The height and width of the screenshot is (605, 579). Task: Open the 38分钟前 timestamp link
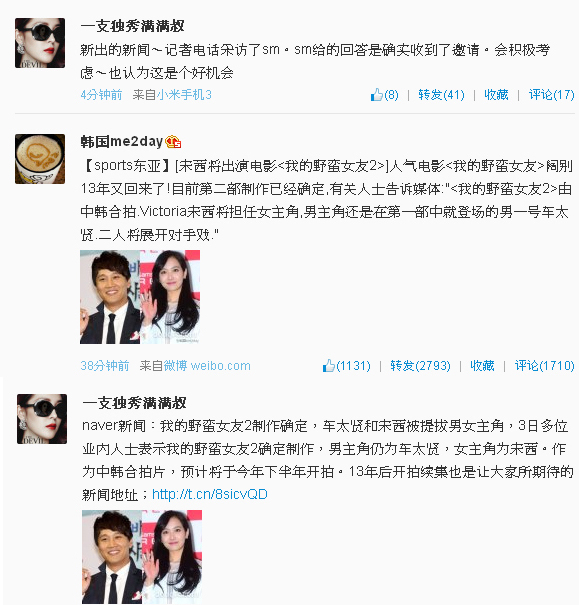tap(105, 365)
